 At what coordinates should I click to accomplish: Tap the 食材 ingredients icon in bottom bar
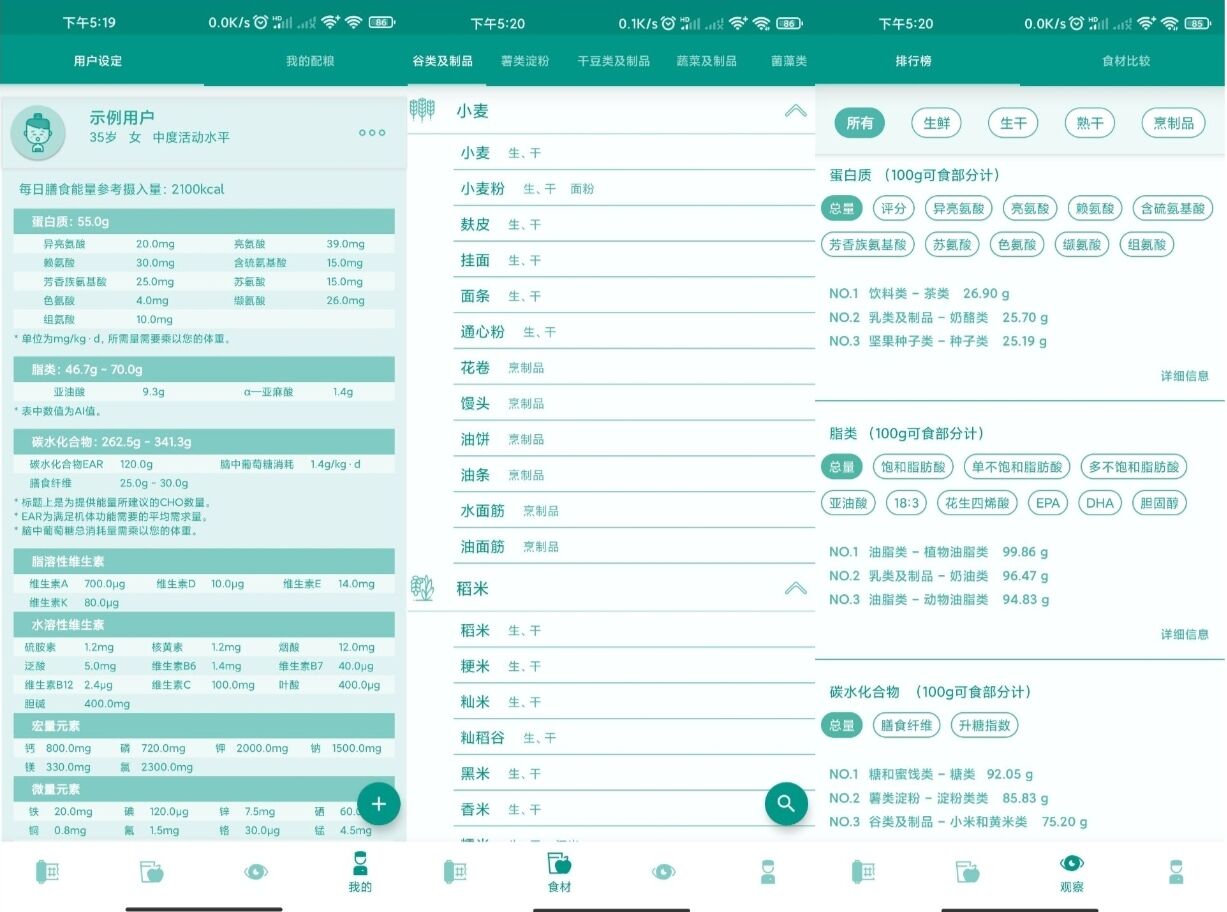[x=560, y=870]
